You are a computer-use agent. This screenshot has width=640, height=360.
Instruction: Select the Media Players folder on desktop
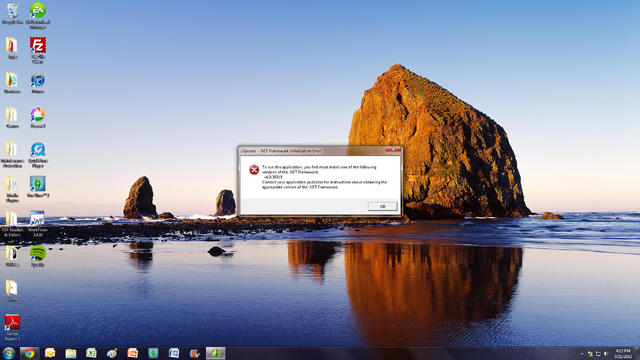pyautogui.click(x=12, y=189)
